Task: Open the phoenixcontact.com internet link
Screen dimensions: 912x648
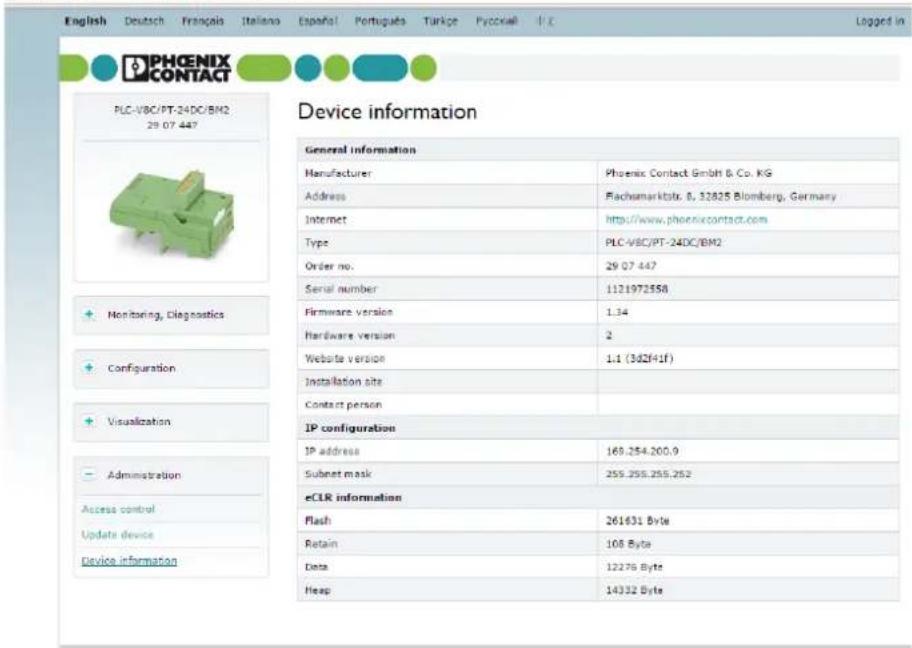Action: (686, 219)
